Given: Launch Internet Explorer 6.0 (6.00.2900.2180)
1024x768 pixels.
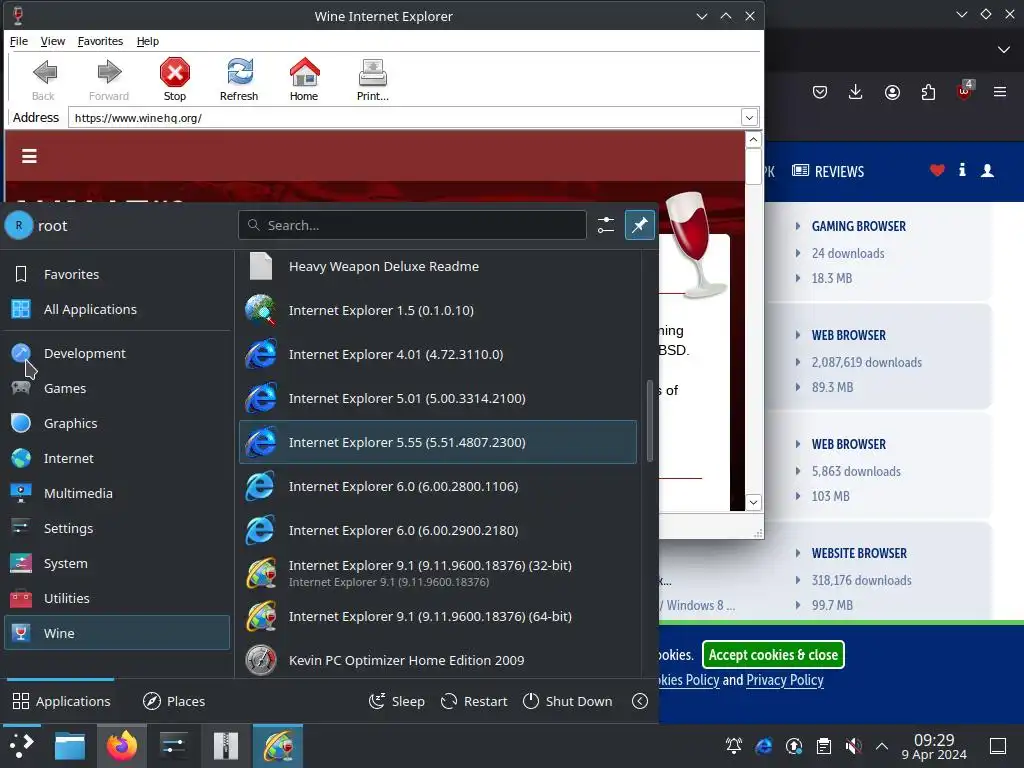Looking at the screenshot, I should pyautogui.click(x=438, y=530).
